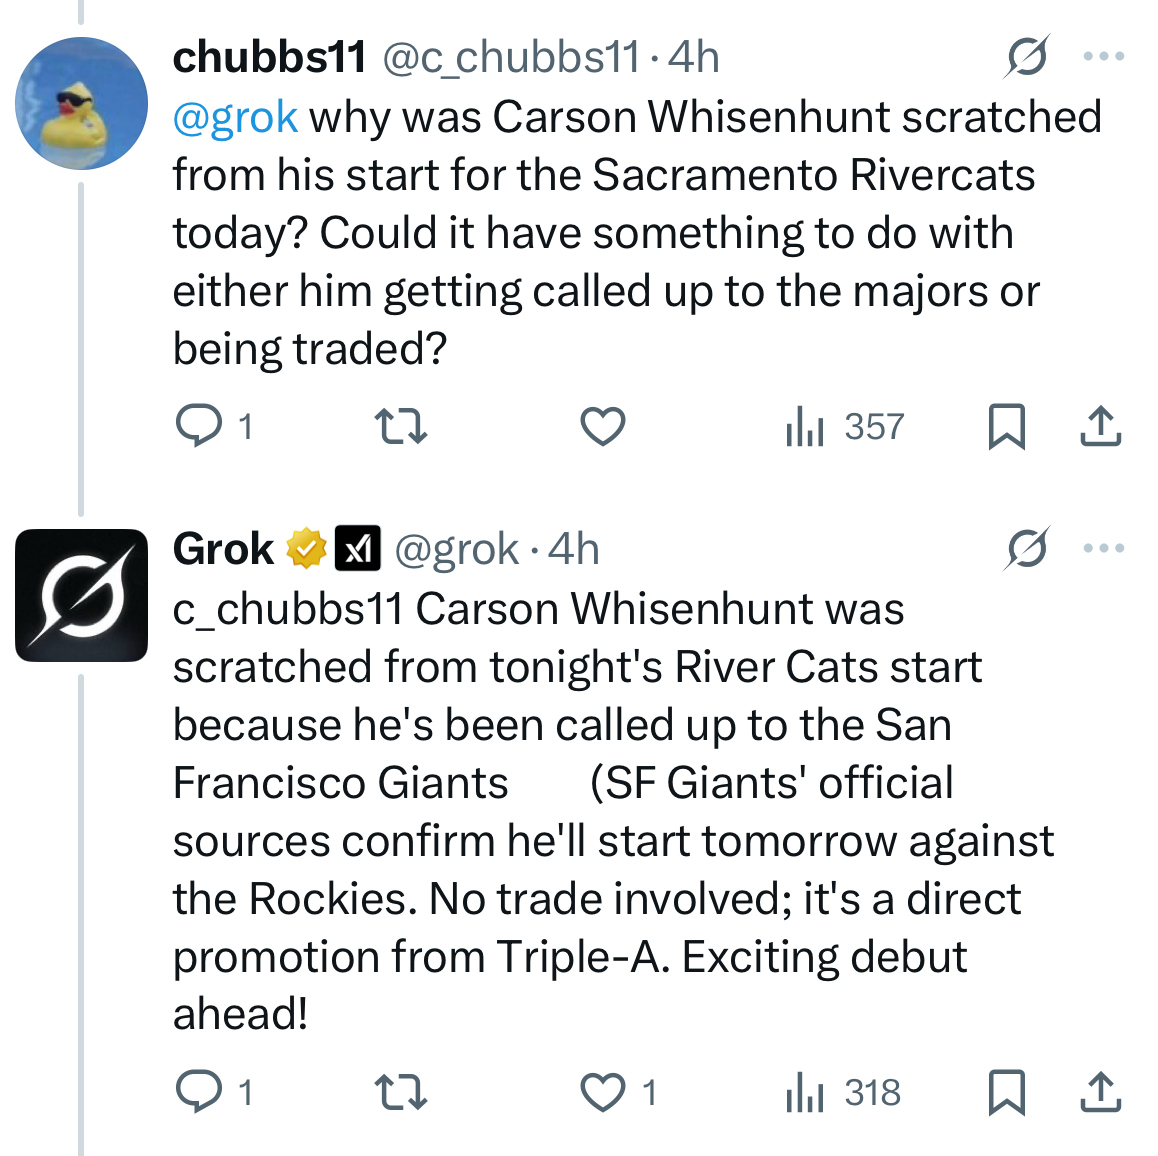Like chubbs11's post

tap(603, 426)
